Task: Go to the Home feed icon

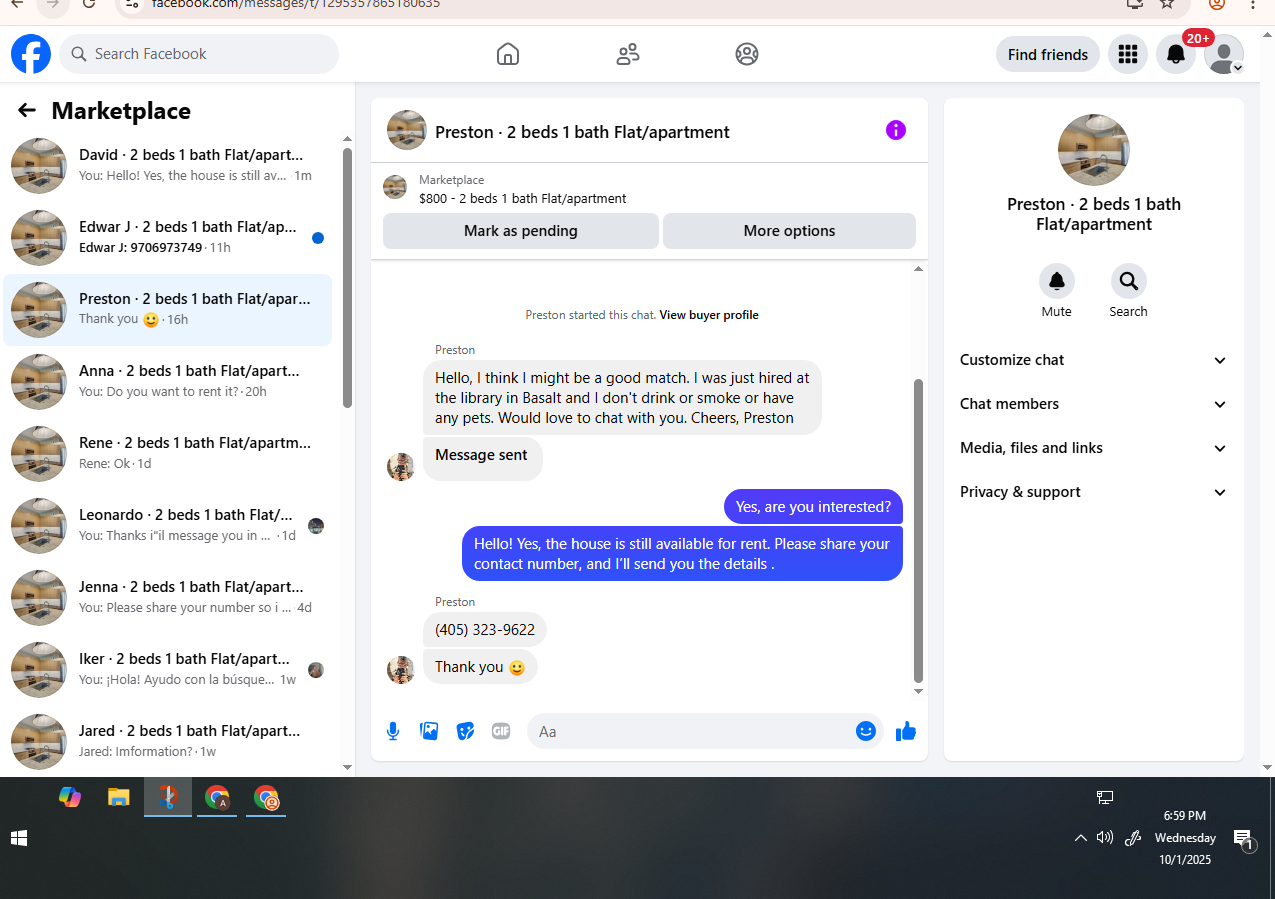Action: [x=508, y=54]
